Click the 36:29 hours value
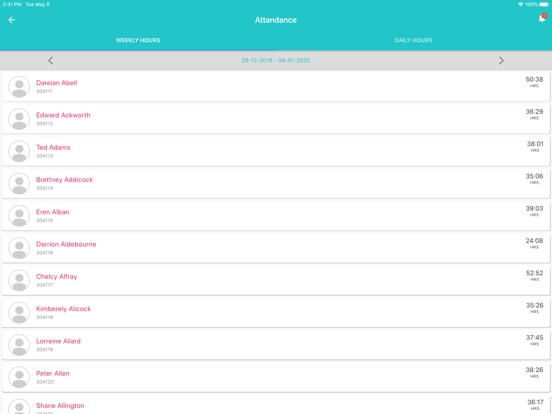 click(534, 112)
